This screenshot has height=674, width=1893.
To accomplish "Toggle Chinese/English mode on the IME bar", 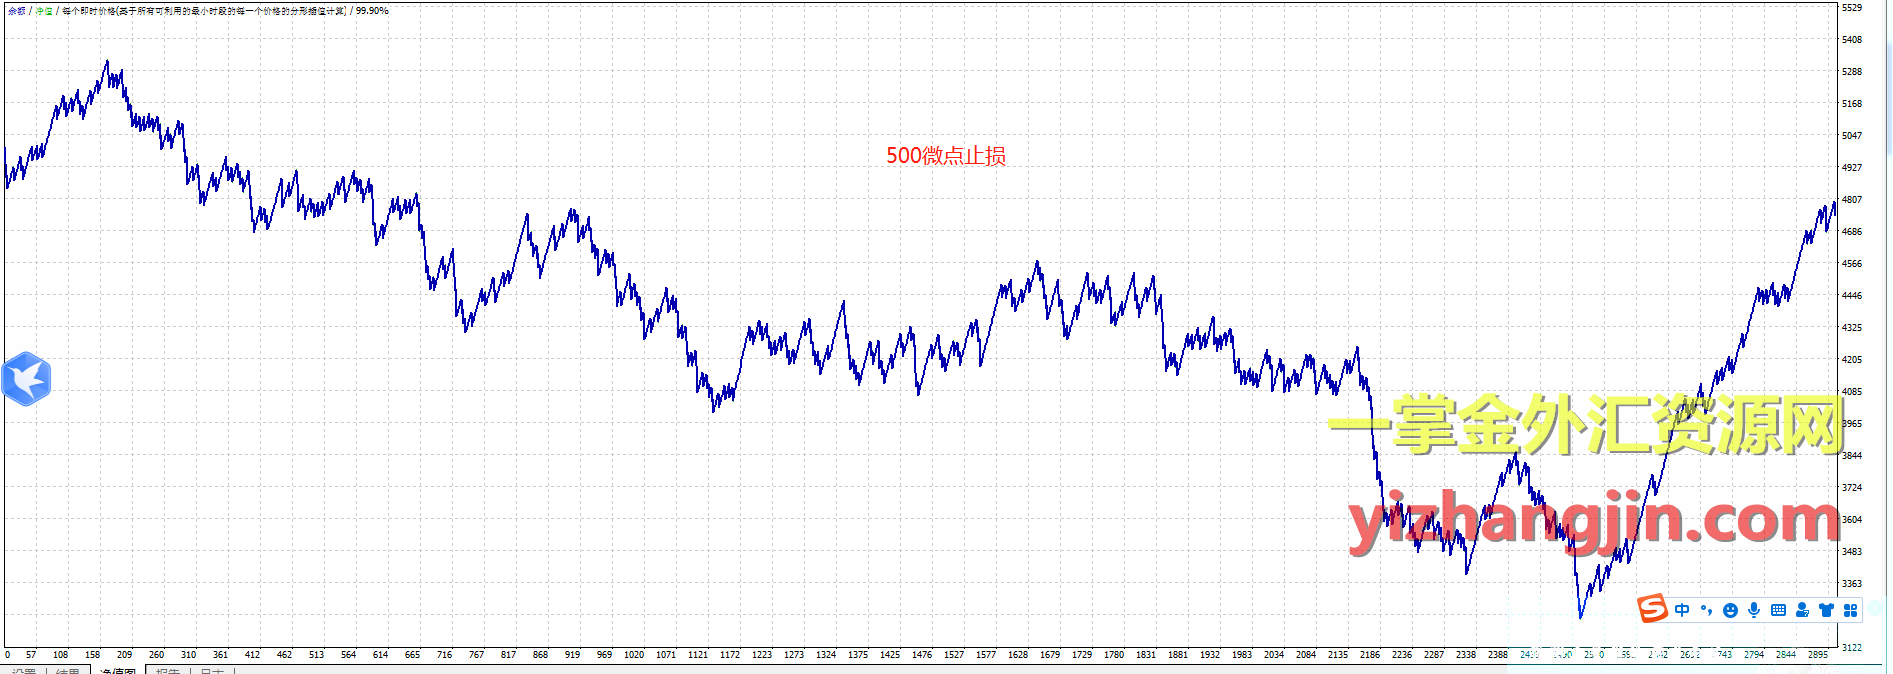I will (x=1682, y=610).
